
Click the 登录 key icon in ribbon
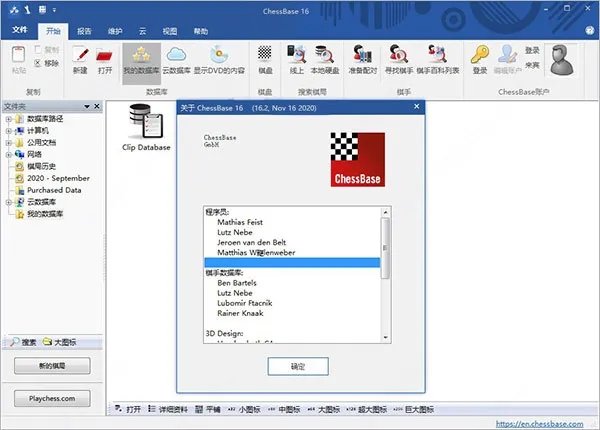tap(480, 56)
